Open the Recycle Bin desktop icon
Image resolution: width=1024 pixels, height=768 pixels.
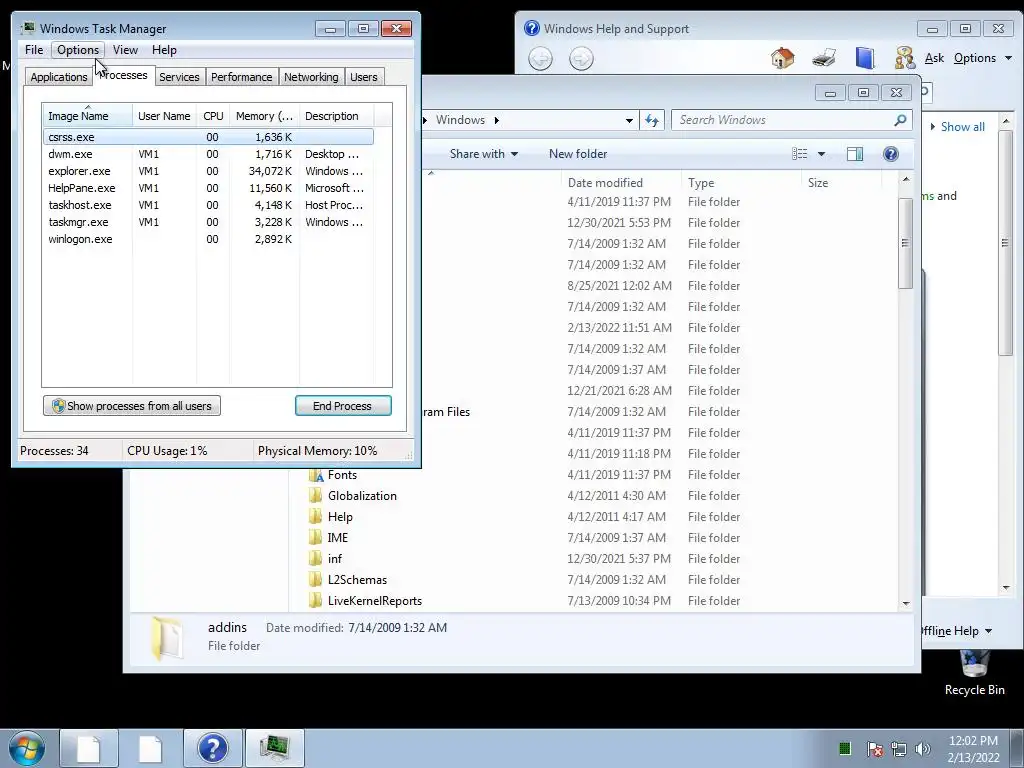(974, 673)
